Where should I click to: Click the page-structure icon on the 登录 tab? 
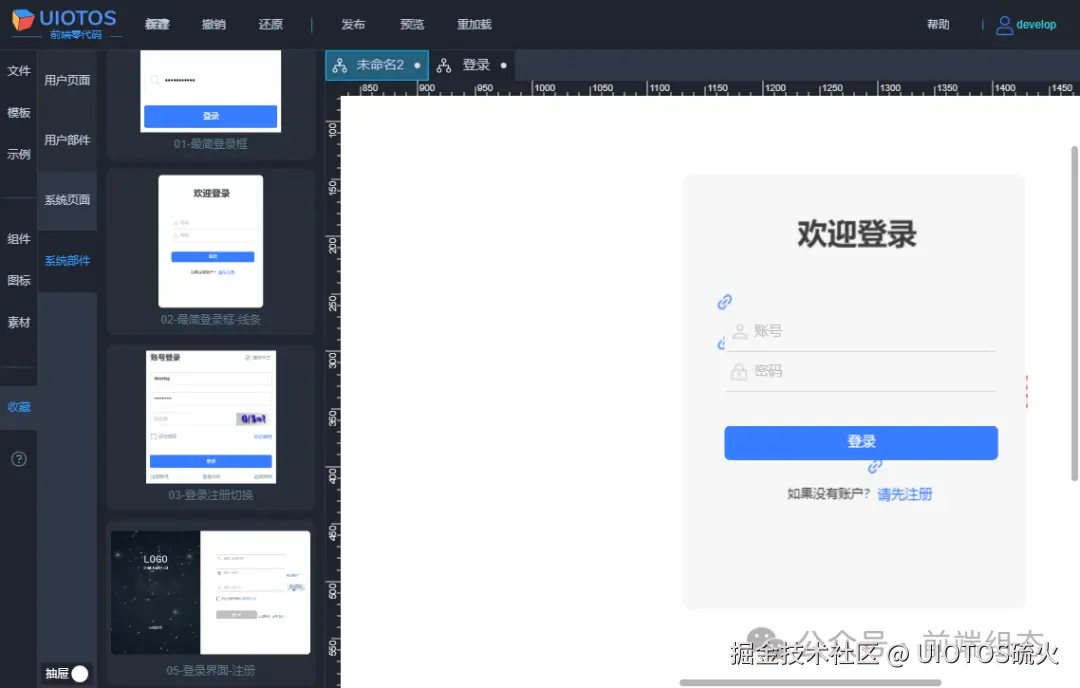click(443, 64)
